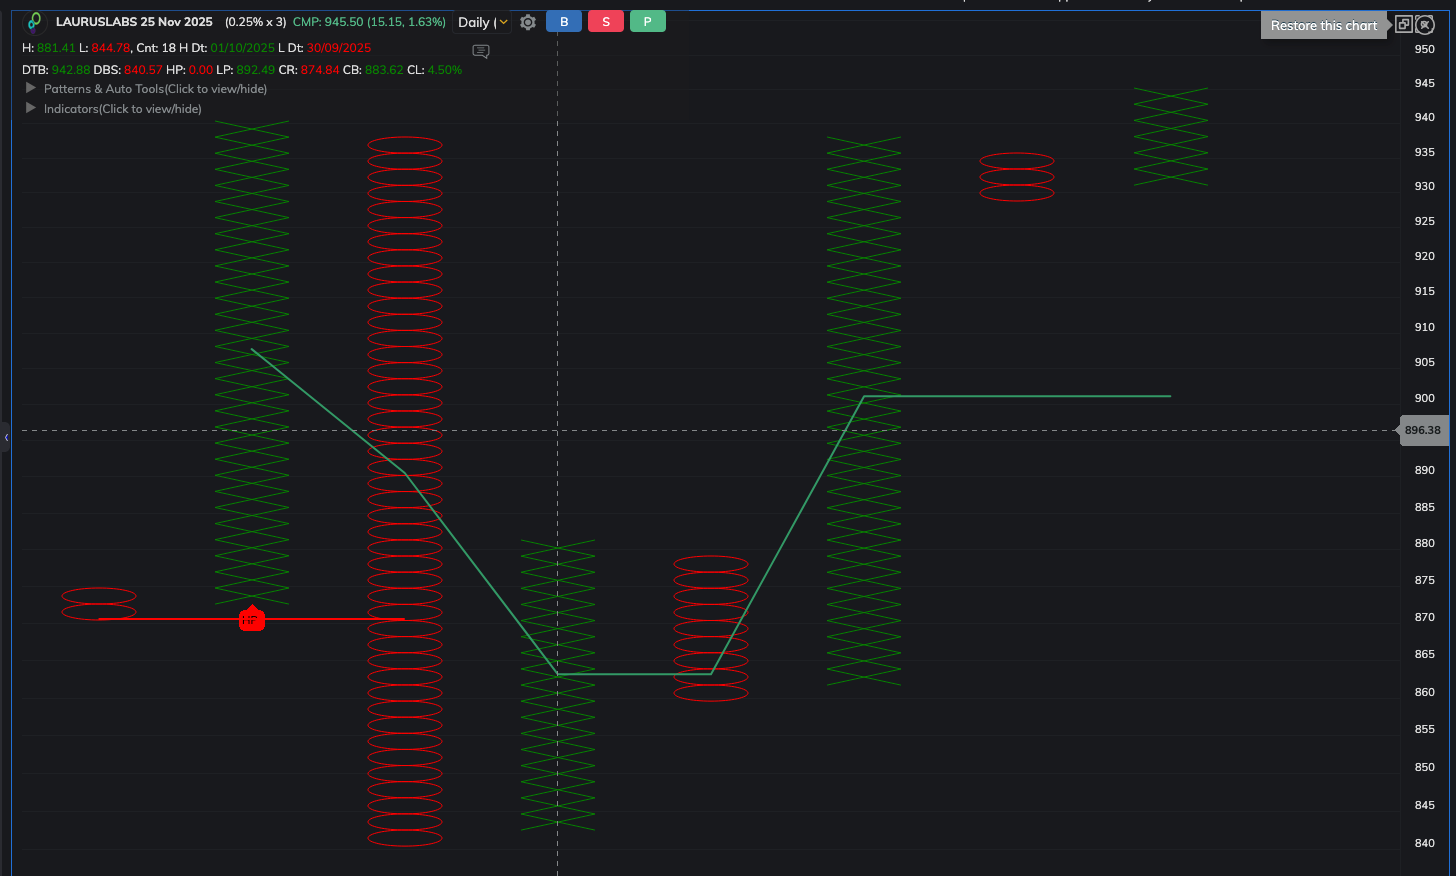Click the CMP 945.50 price text
The height and width of the screenshot is (876, 1456).
coord(368,22)
